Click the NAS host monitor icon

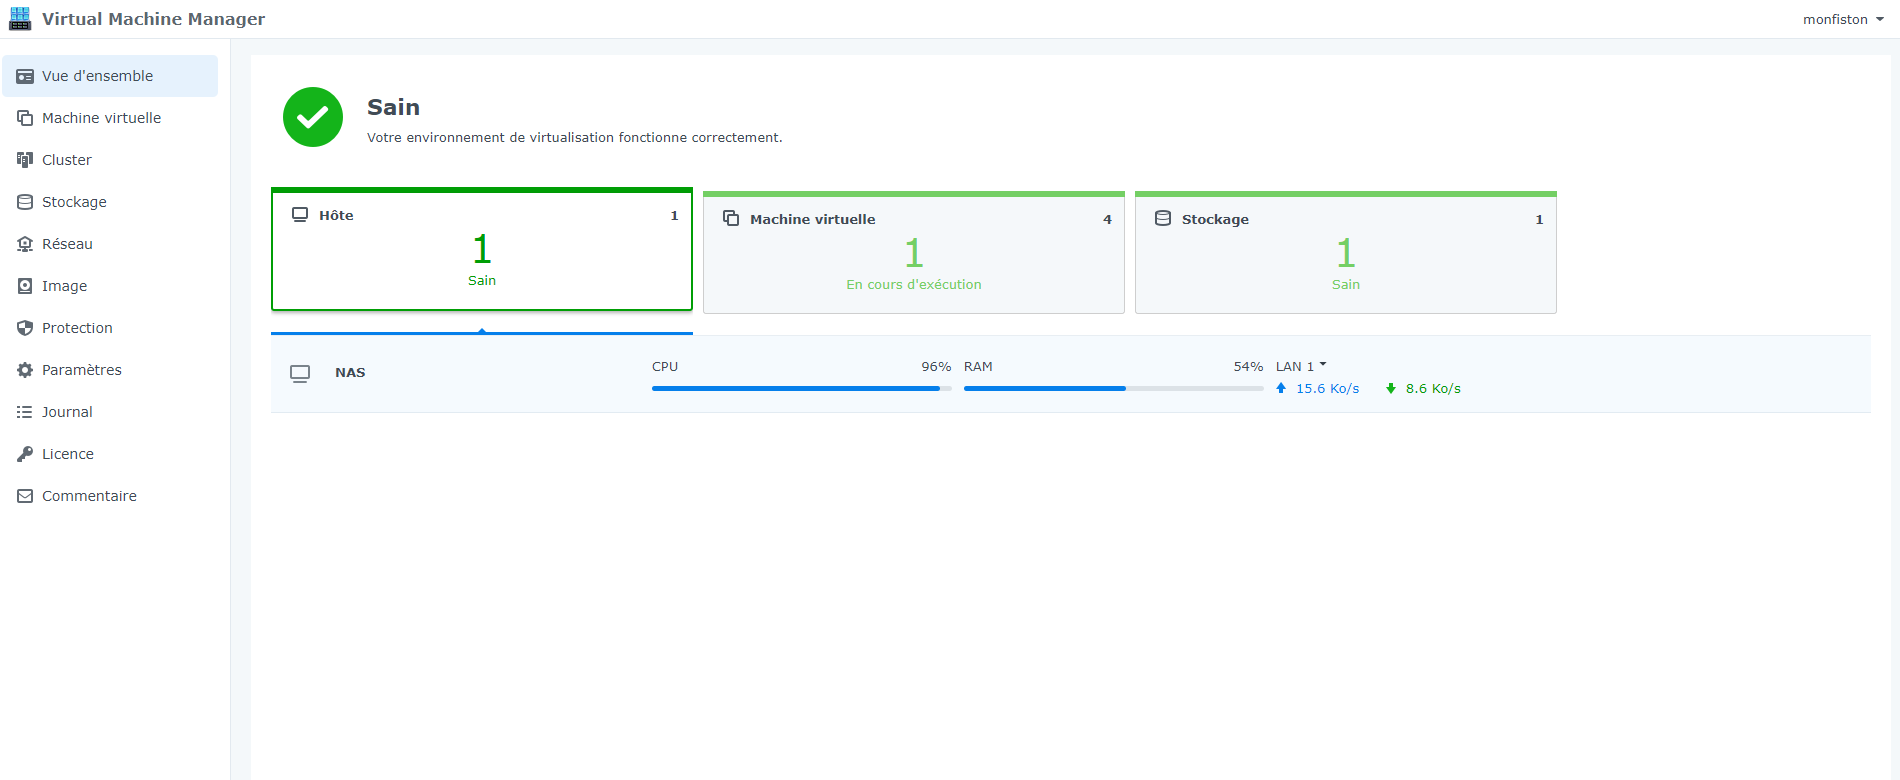300,373
